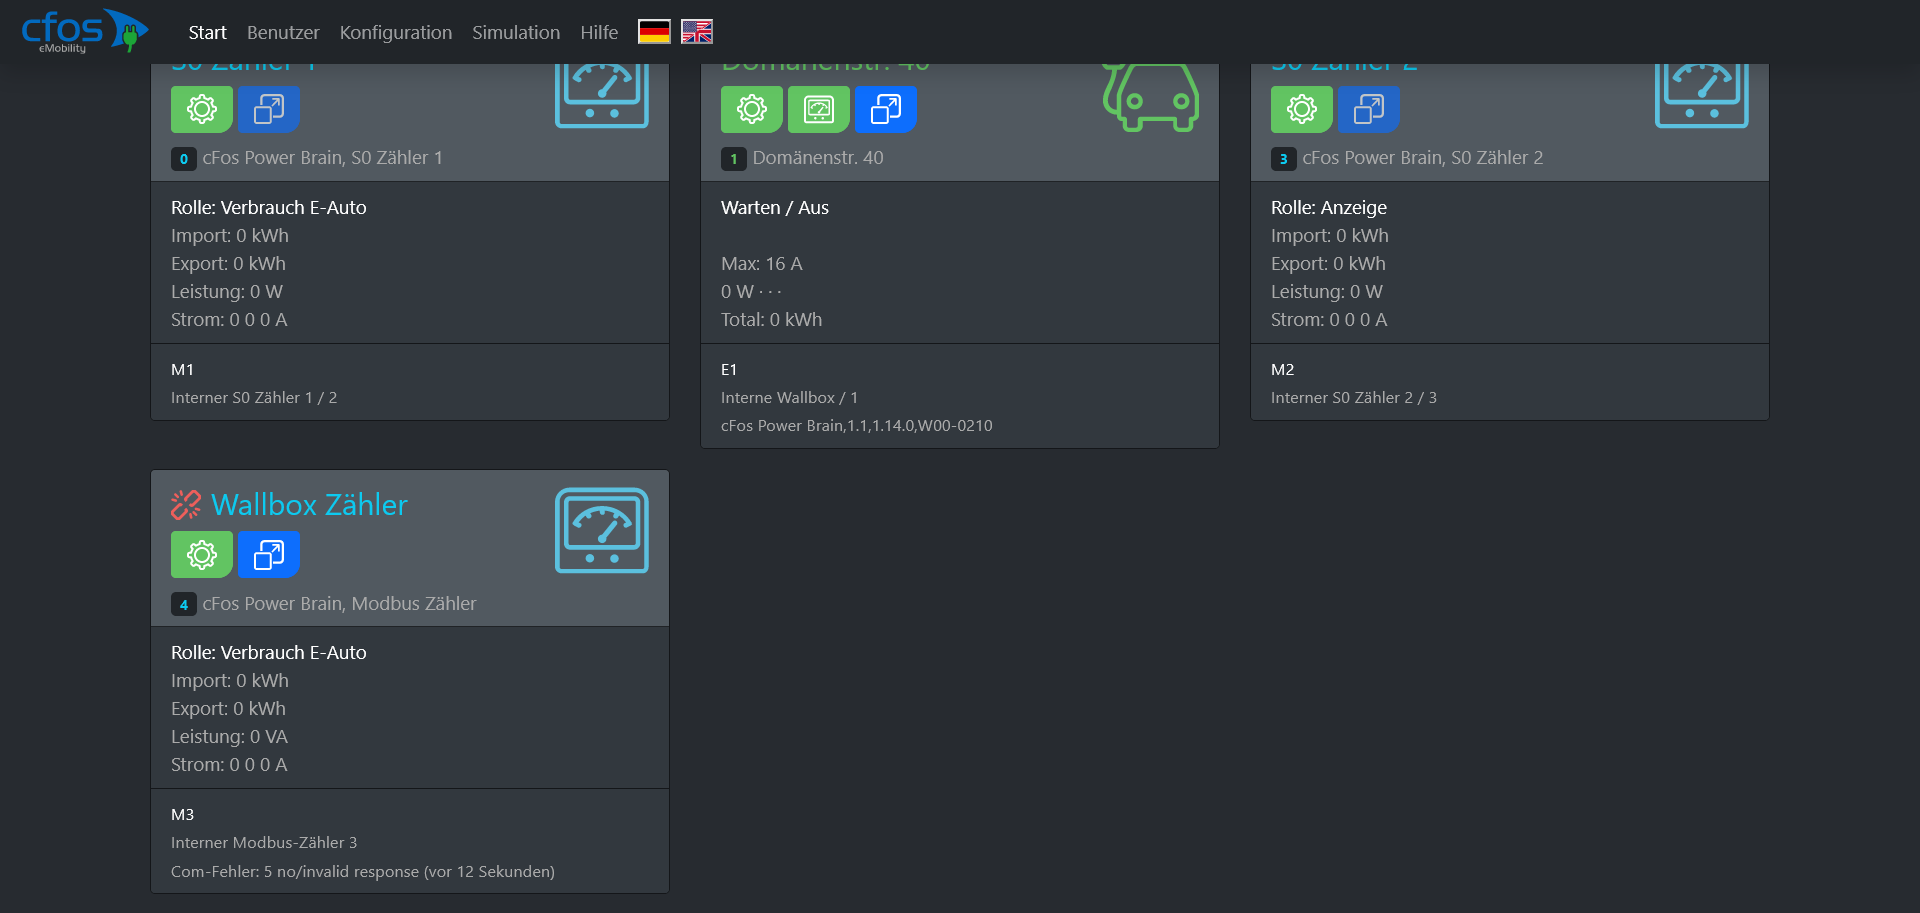
Task: Open pop-out window icon for Wallbox Zähler
Action: [269, 554]
